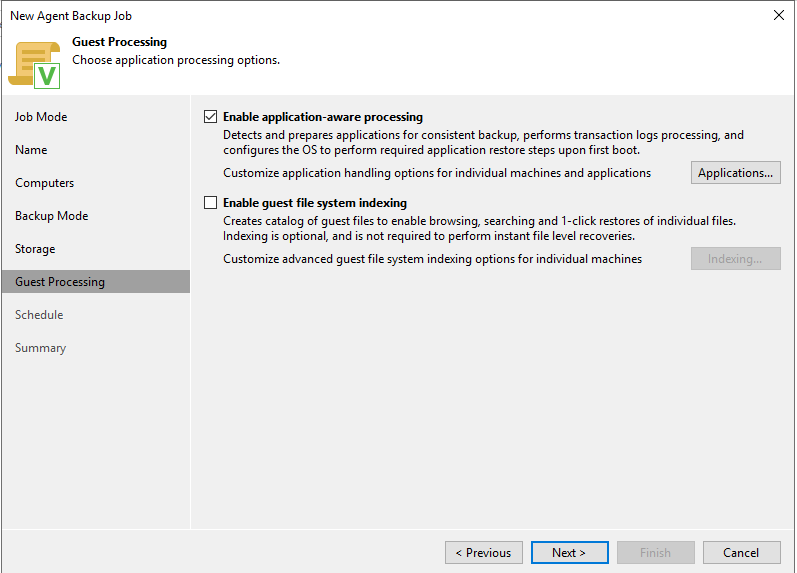
Task: Click the Schedule step in sidebar
Action: [39, 315]
